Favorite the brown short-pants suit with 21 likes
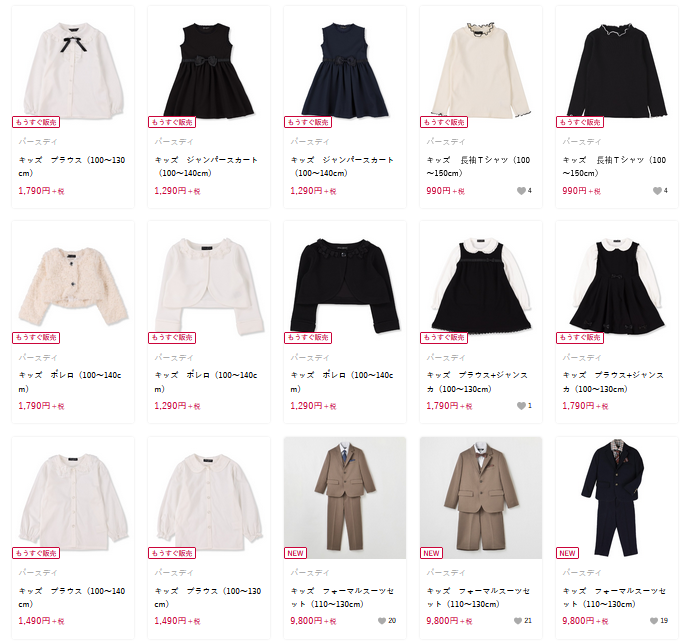Viewport: 687px width, 644px height. (x=518, y=621)
